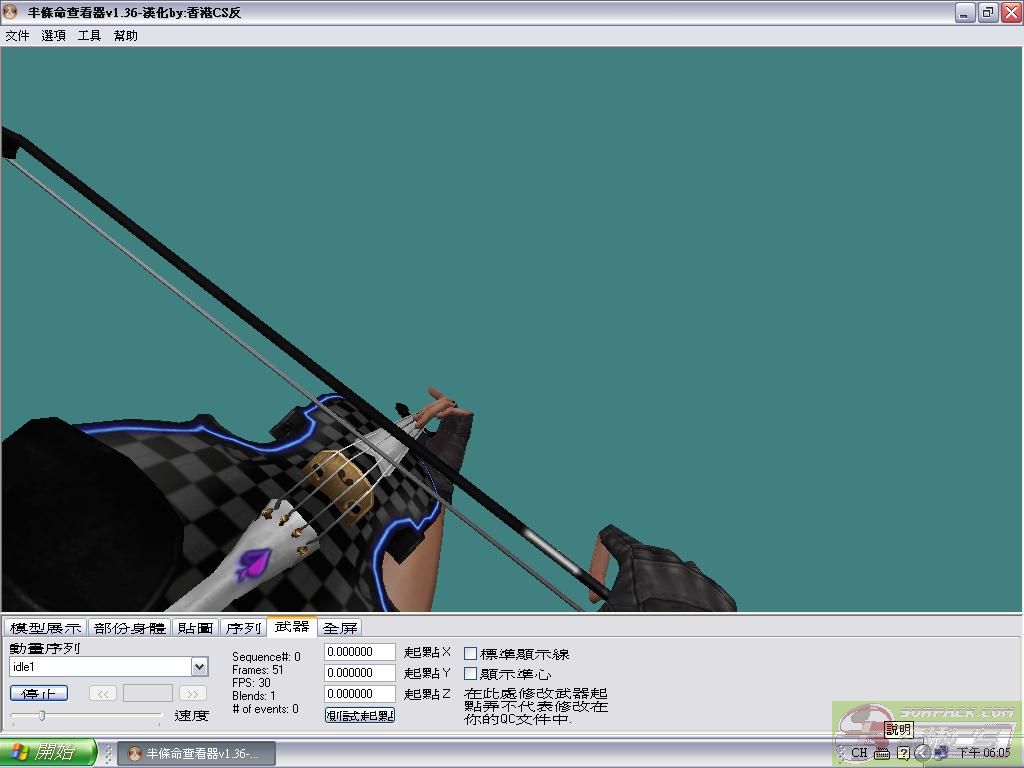Click the CH language indicator in the tray
The height and width of the screenshot is (768, 1024).
(859, 753)
